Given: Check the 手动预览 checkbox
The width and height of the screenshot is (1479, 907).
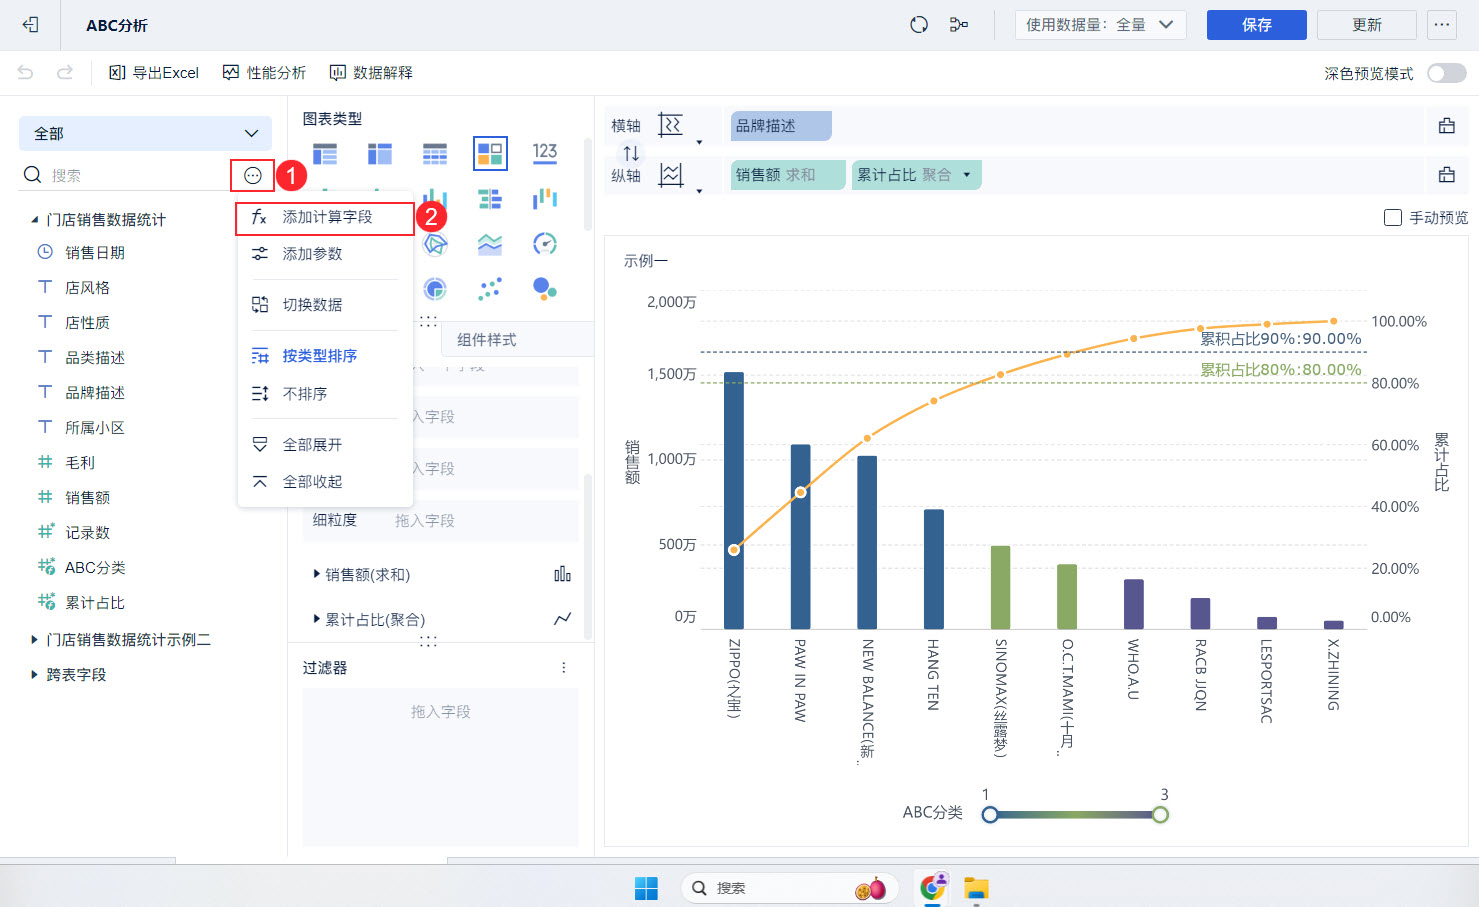Looking at the screenshot, I should (x=1393, y=217).
